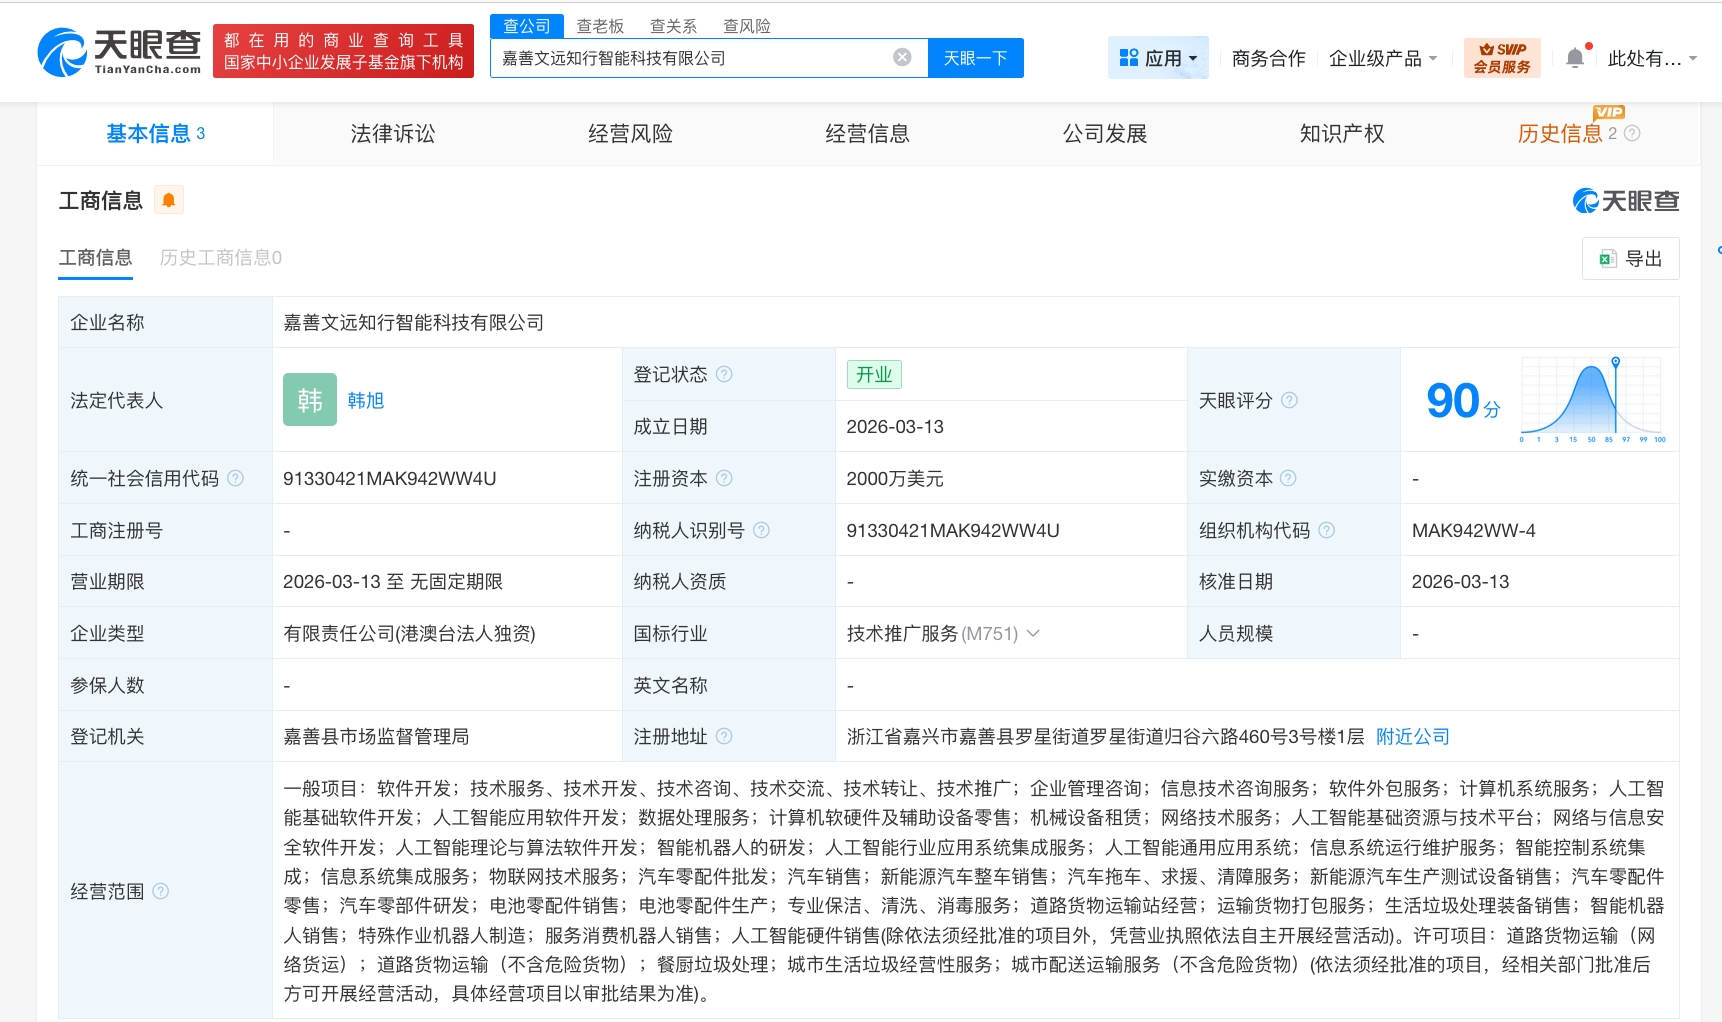Screen dimensions: 1722x1022
Task: Clear the search box text
Action: [x=902, y=57]
